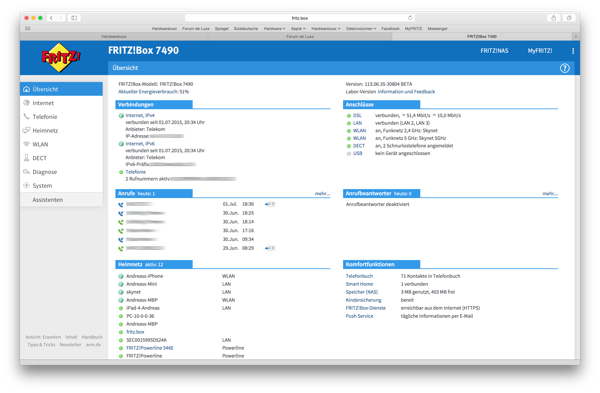Reload the page with the refresh icon

coord(410,18)
